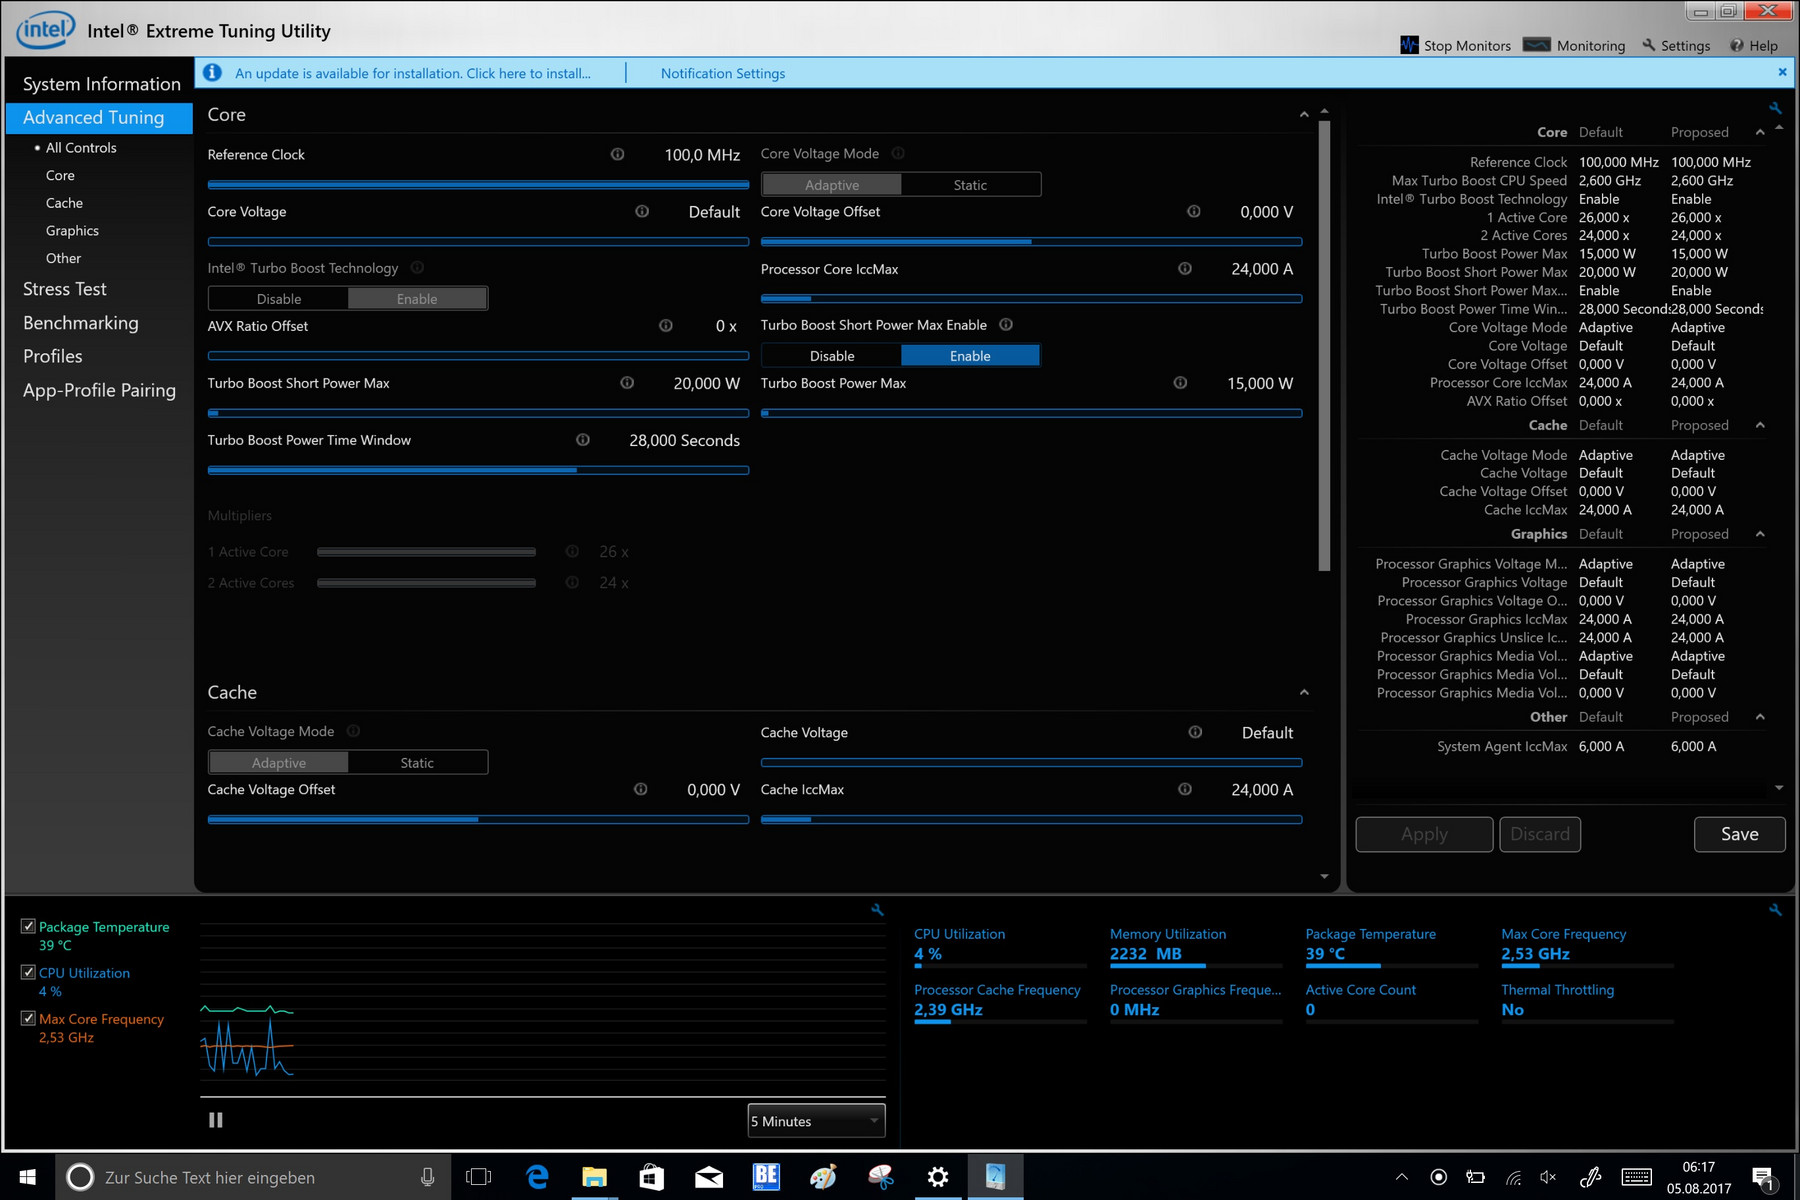The width and height of the screenshot is (1800, 1200).
Task: Toggle the Max Core Frequency checkbox
Action: click(x=28, y=1018)
